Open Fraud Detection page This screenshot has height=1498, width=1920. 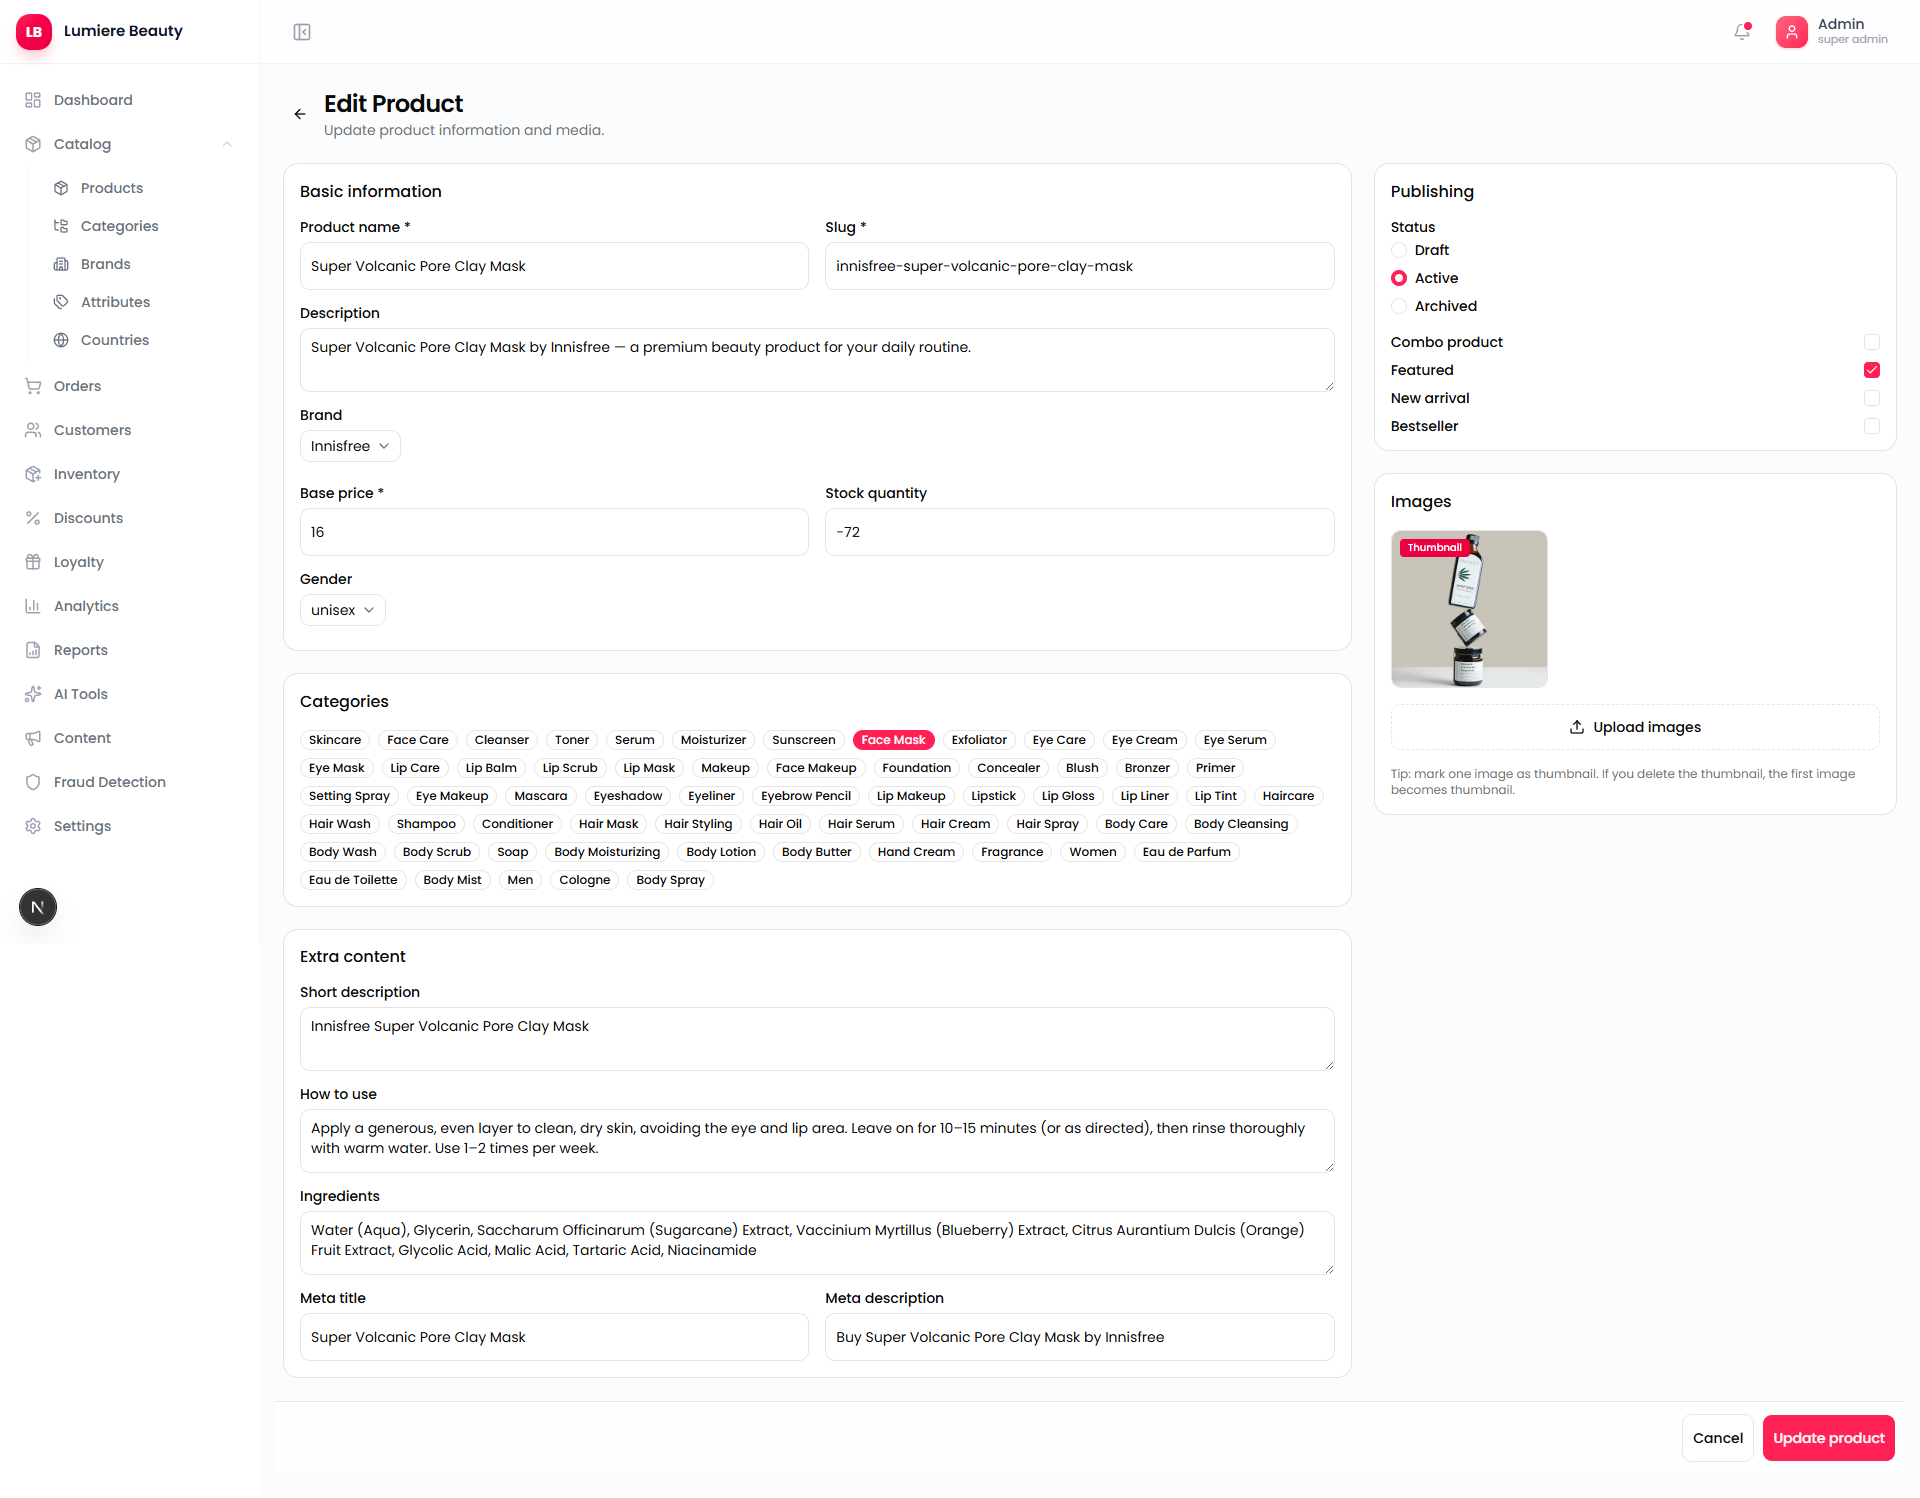click(129, 782)
